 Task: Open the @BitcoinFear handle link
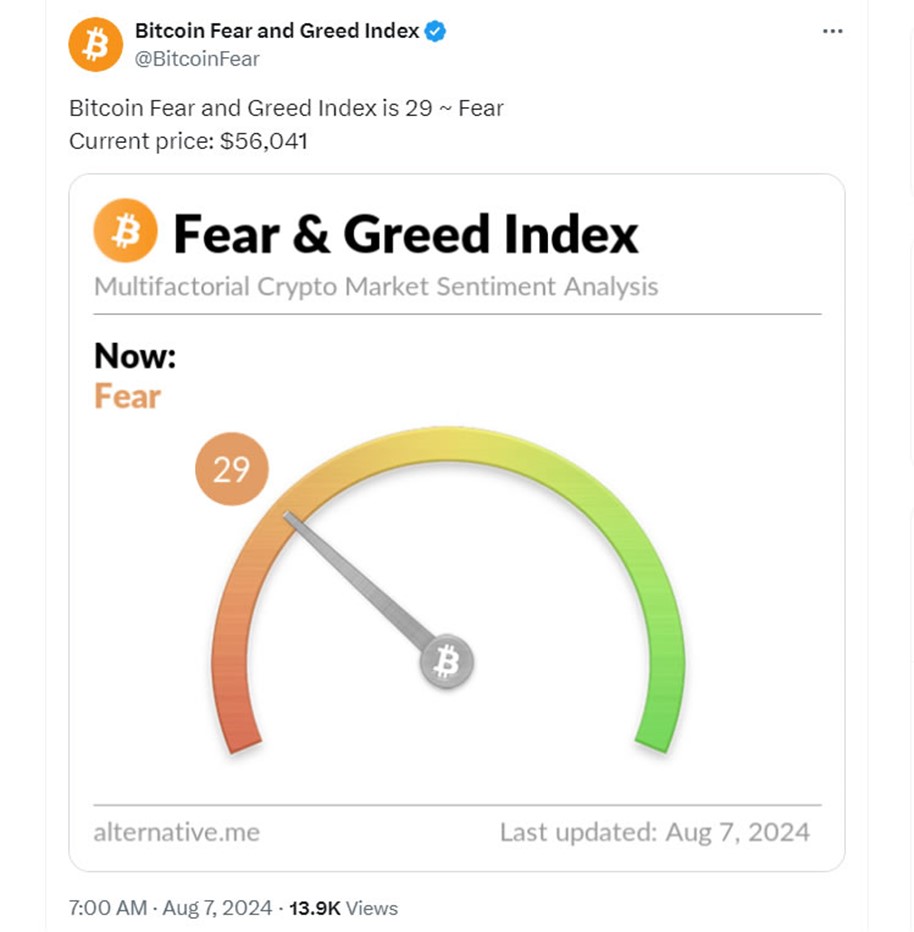pos(197,59)
